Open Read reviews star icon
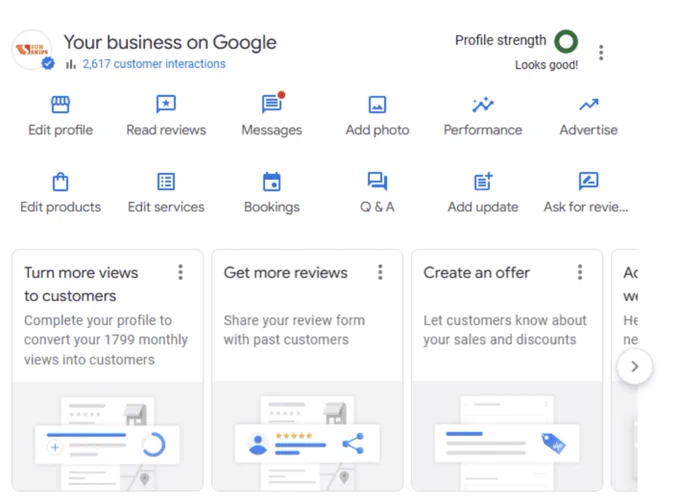The height and width of the screenshot is (504, 680). pyautogui.click(x=166, y=104)
